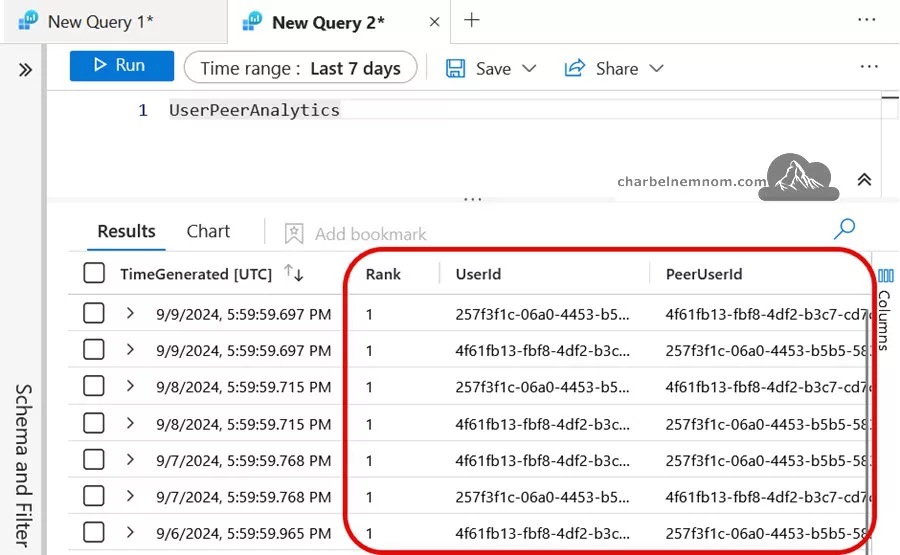Screen dimensions: 900x555
Task: Click the UserId column header
Action: click(x=478, y=274)
